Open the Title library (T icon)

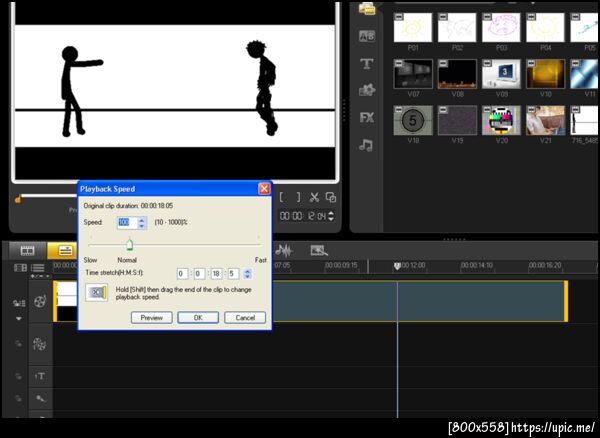(367, 64)
